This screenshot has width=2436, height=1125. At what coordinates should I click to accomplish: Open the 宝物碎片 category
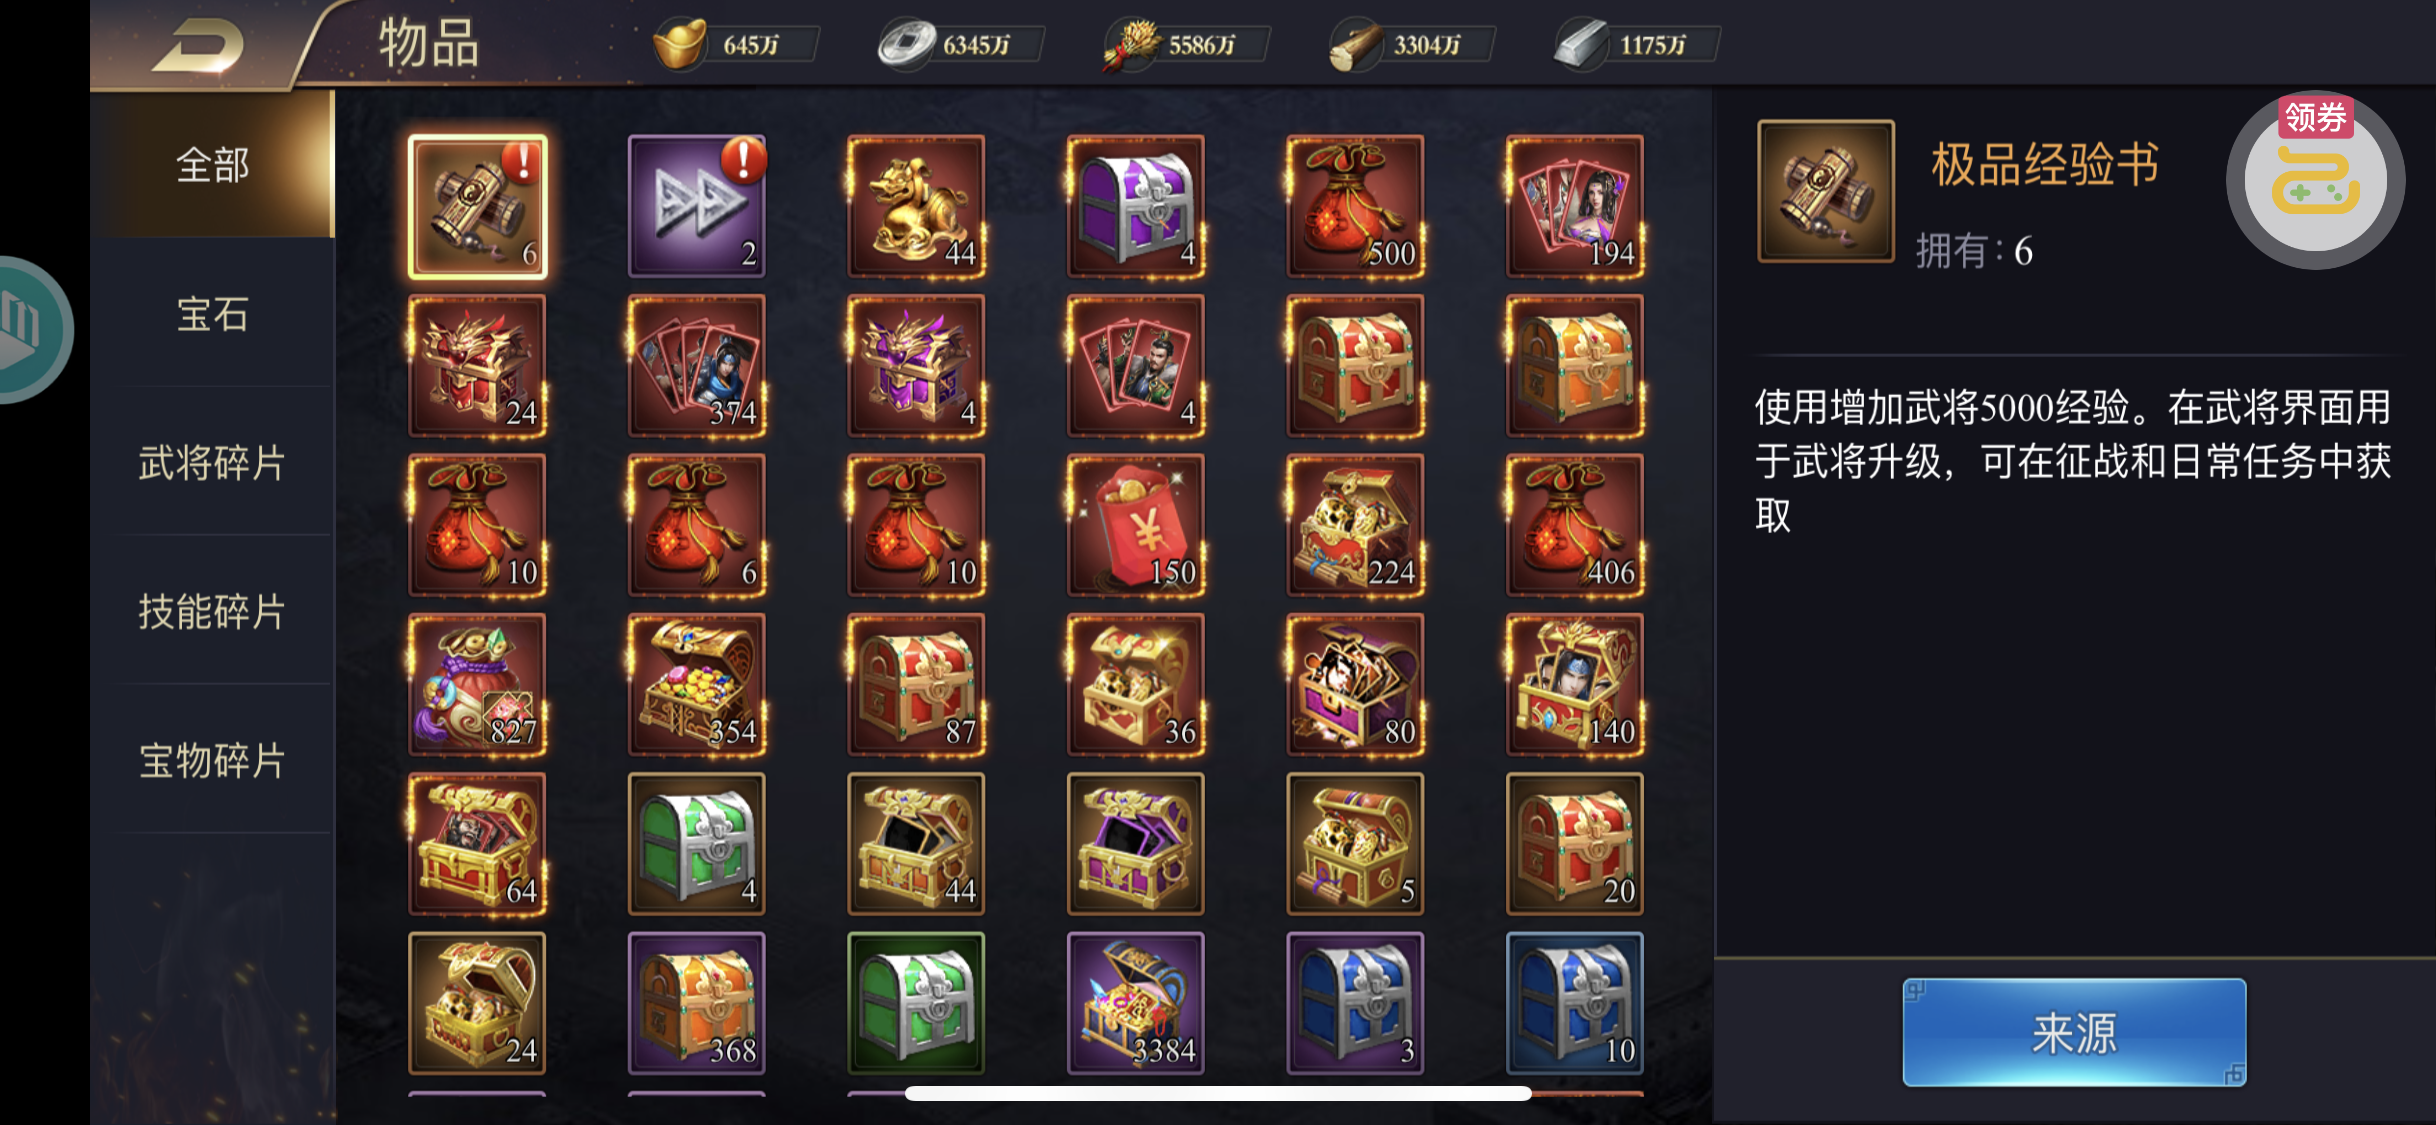[212, 760]
